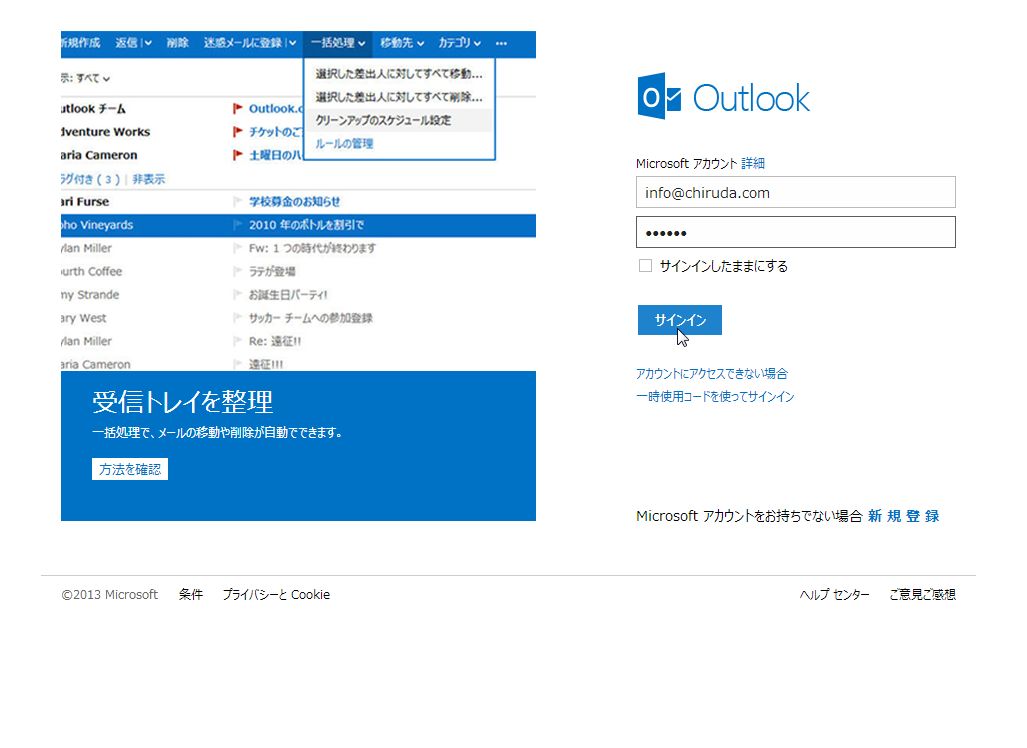This screenshot has height=748, width=1027.
Task: Flag the 学校募金のお知らせ message
Action: point(238,202)
